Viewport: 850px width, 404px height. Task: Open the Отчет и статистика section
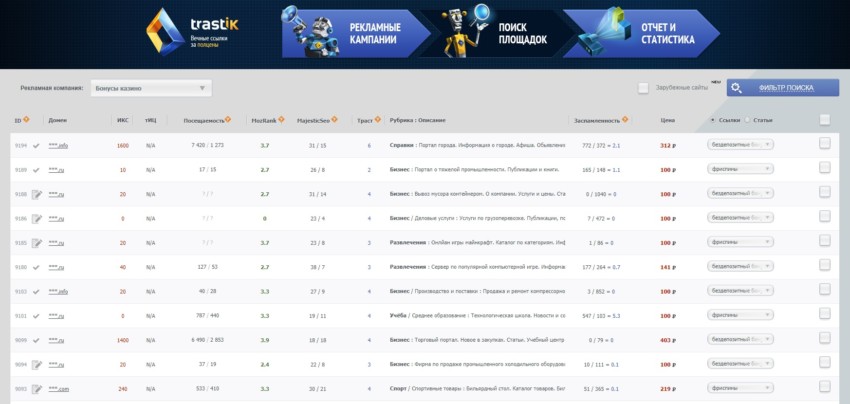click(x=642, y=33)
